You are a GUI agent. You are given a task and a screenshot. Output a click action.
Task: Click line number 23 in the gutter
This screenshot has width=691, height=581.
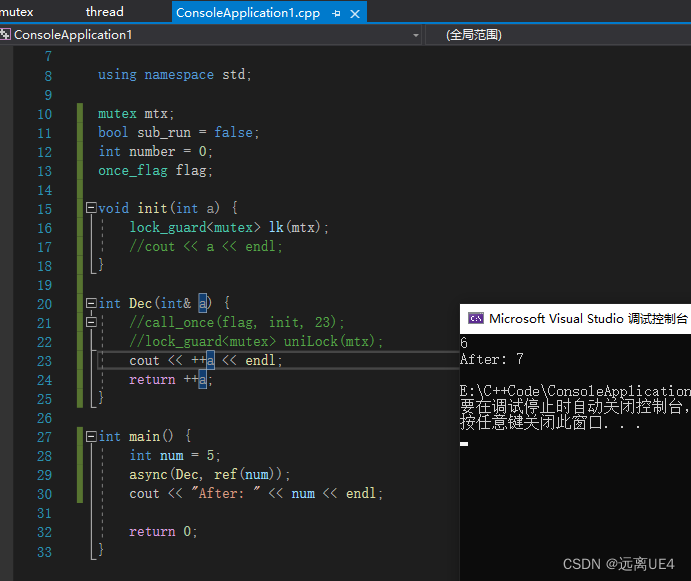pos(45,361)
